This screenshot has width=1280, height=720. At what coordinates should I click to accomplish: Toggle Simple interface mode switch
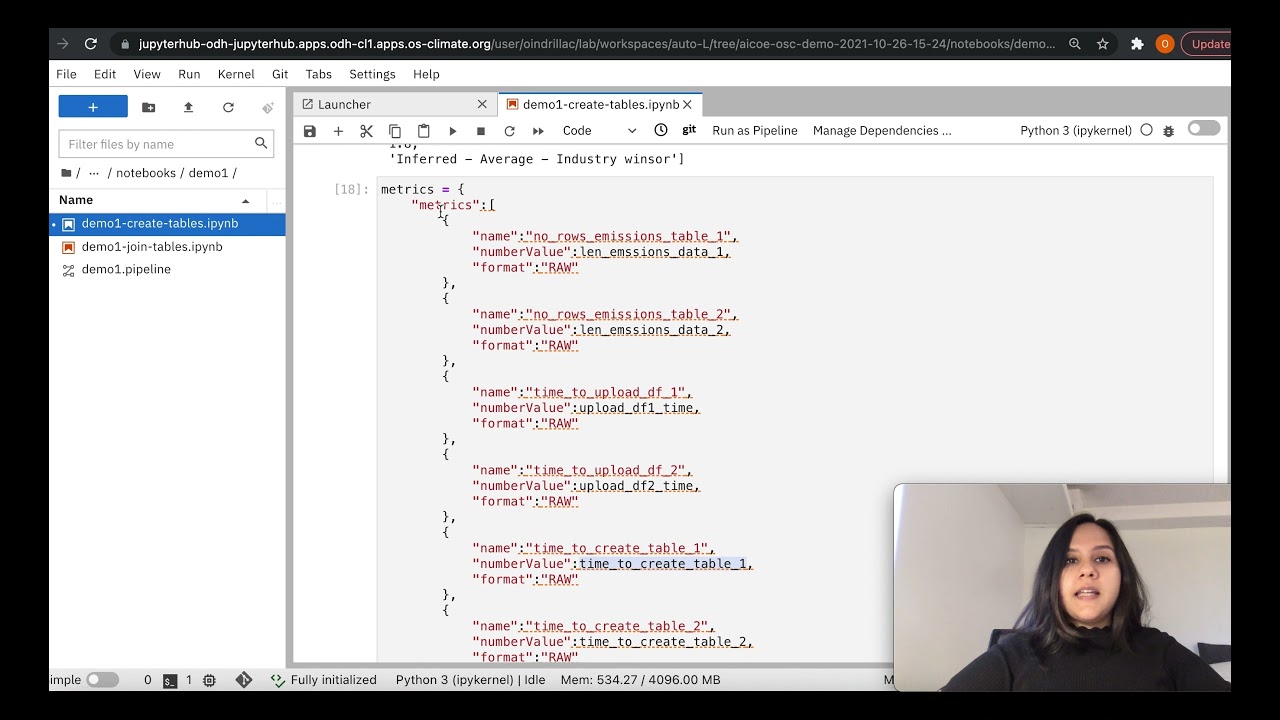tap(101, 680)
